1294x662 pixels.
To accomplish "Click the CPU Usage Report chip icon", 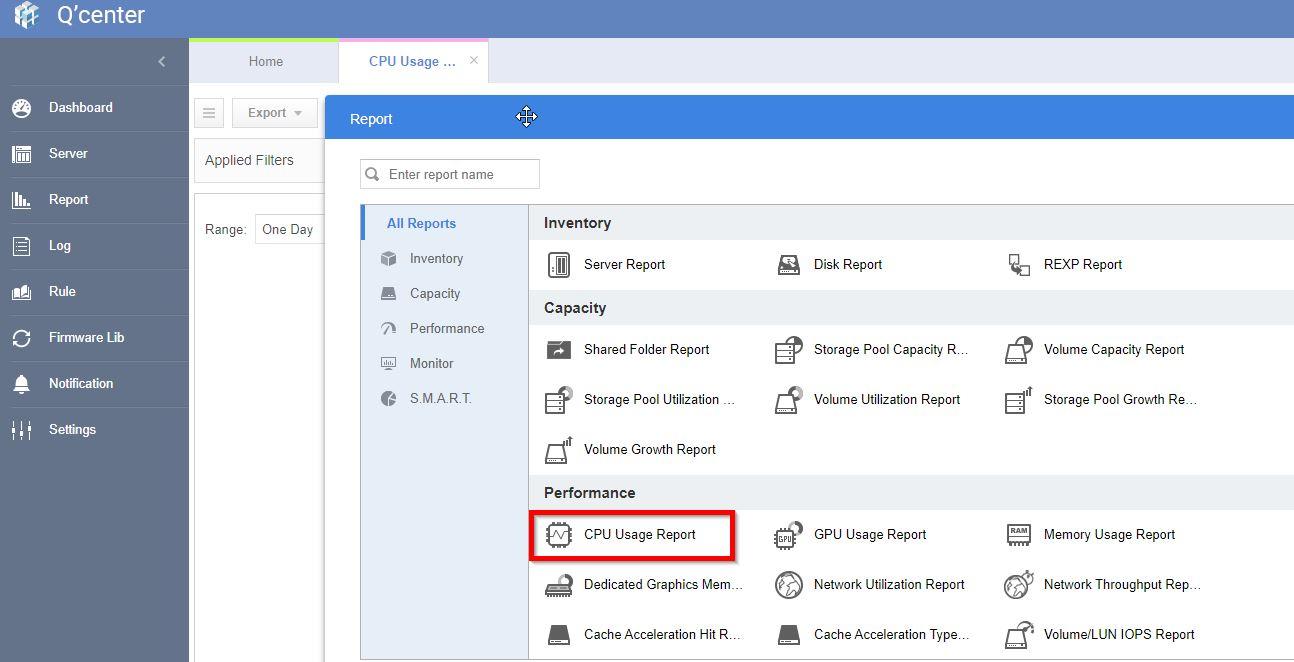I will point(559,535).
